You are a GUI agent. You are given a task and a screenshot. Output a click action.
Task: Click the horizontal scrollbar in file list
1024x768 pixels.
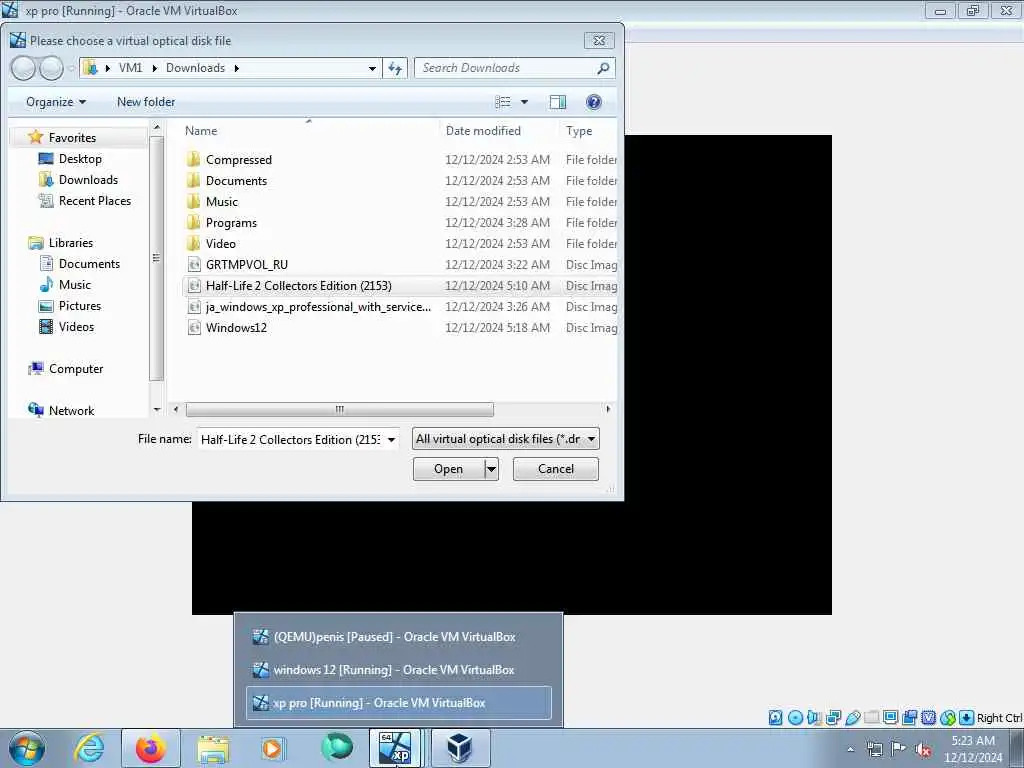click(x=340, y=409)
